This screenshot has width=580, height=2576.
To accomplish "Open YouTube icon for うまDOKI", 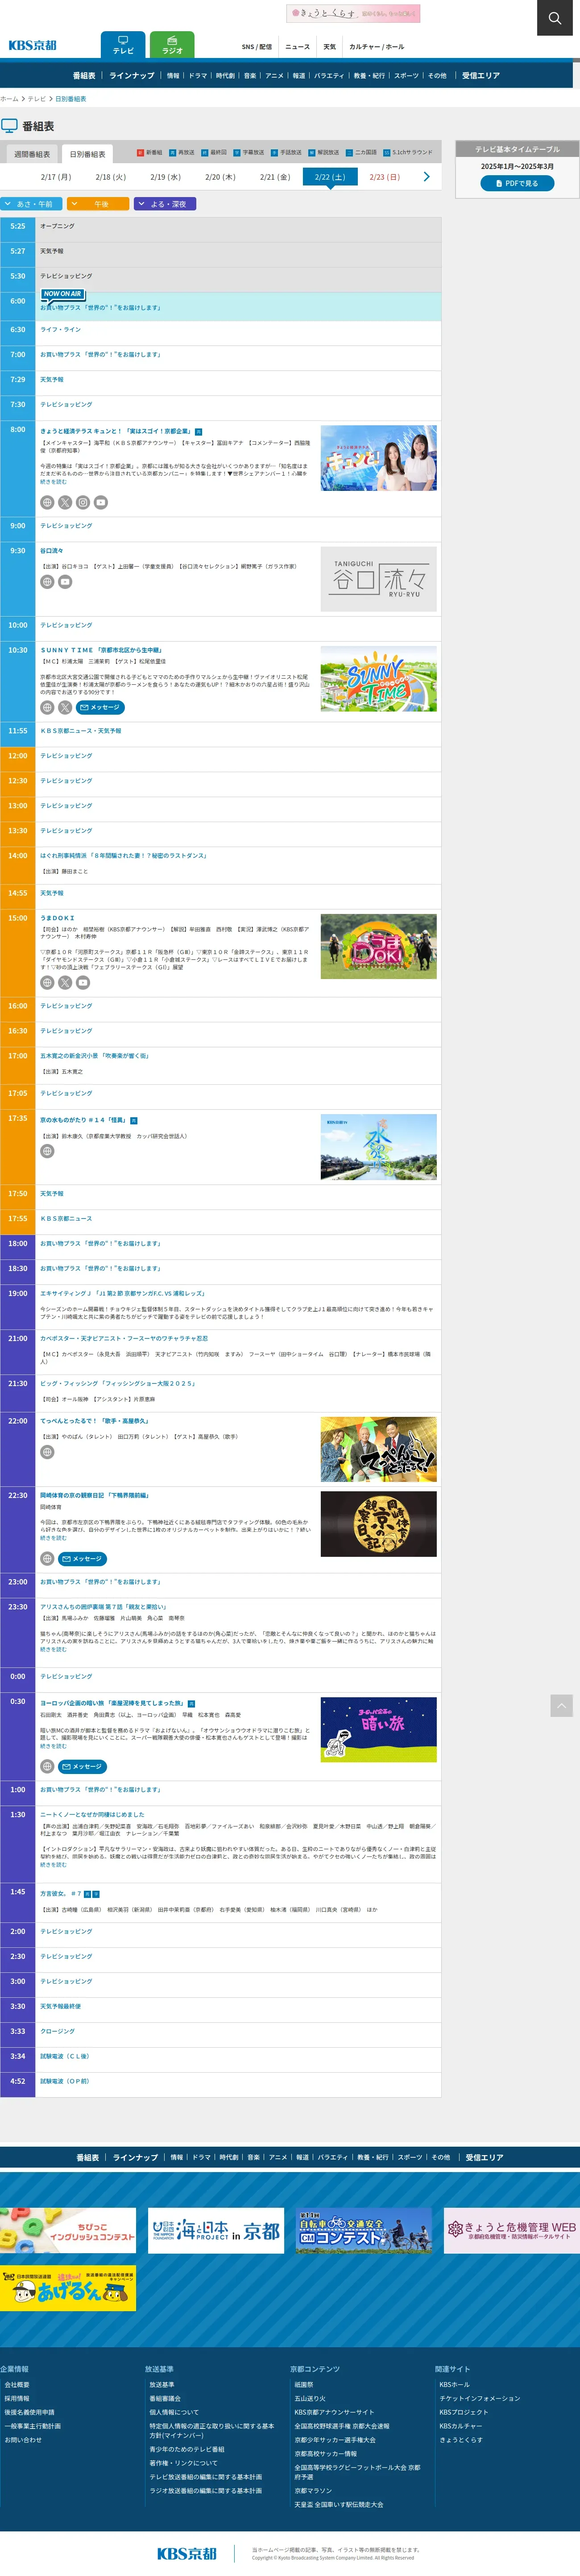I will 83,983.
